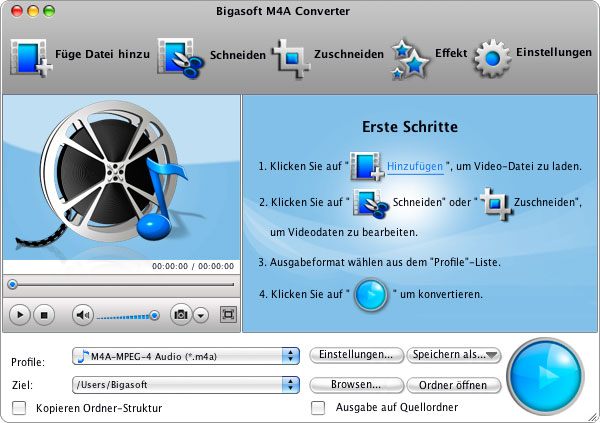
Task: Click the scissors icon in step 2
Action: (370, 203)
